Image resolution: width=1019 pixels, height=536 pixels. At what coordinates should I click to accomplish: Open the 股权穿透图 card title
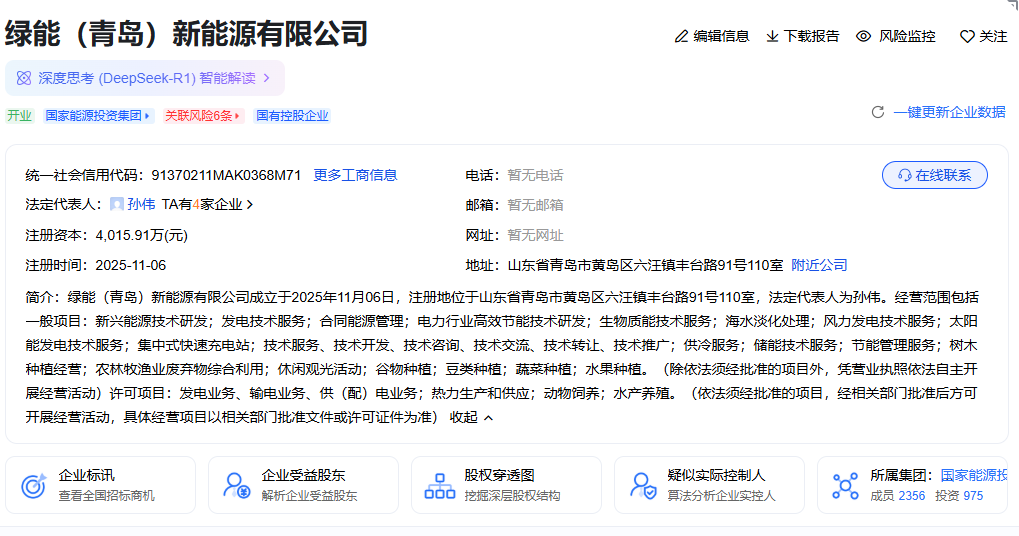click(499, 476)
